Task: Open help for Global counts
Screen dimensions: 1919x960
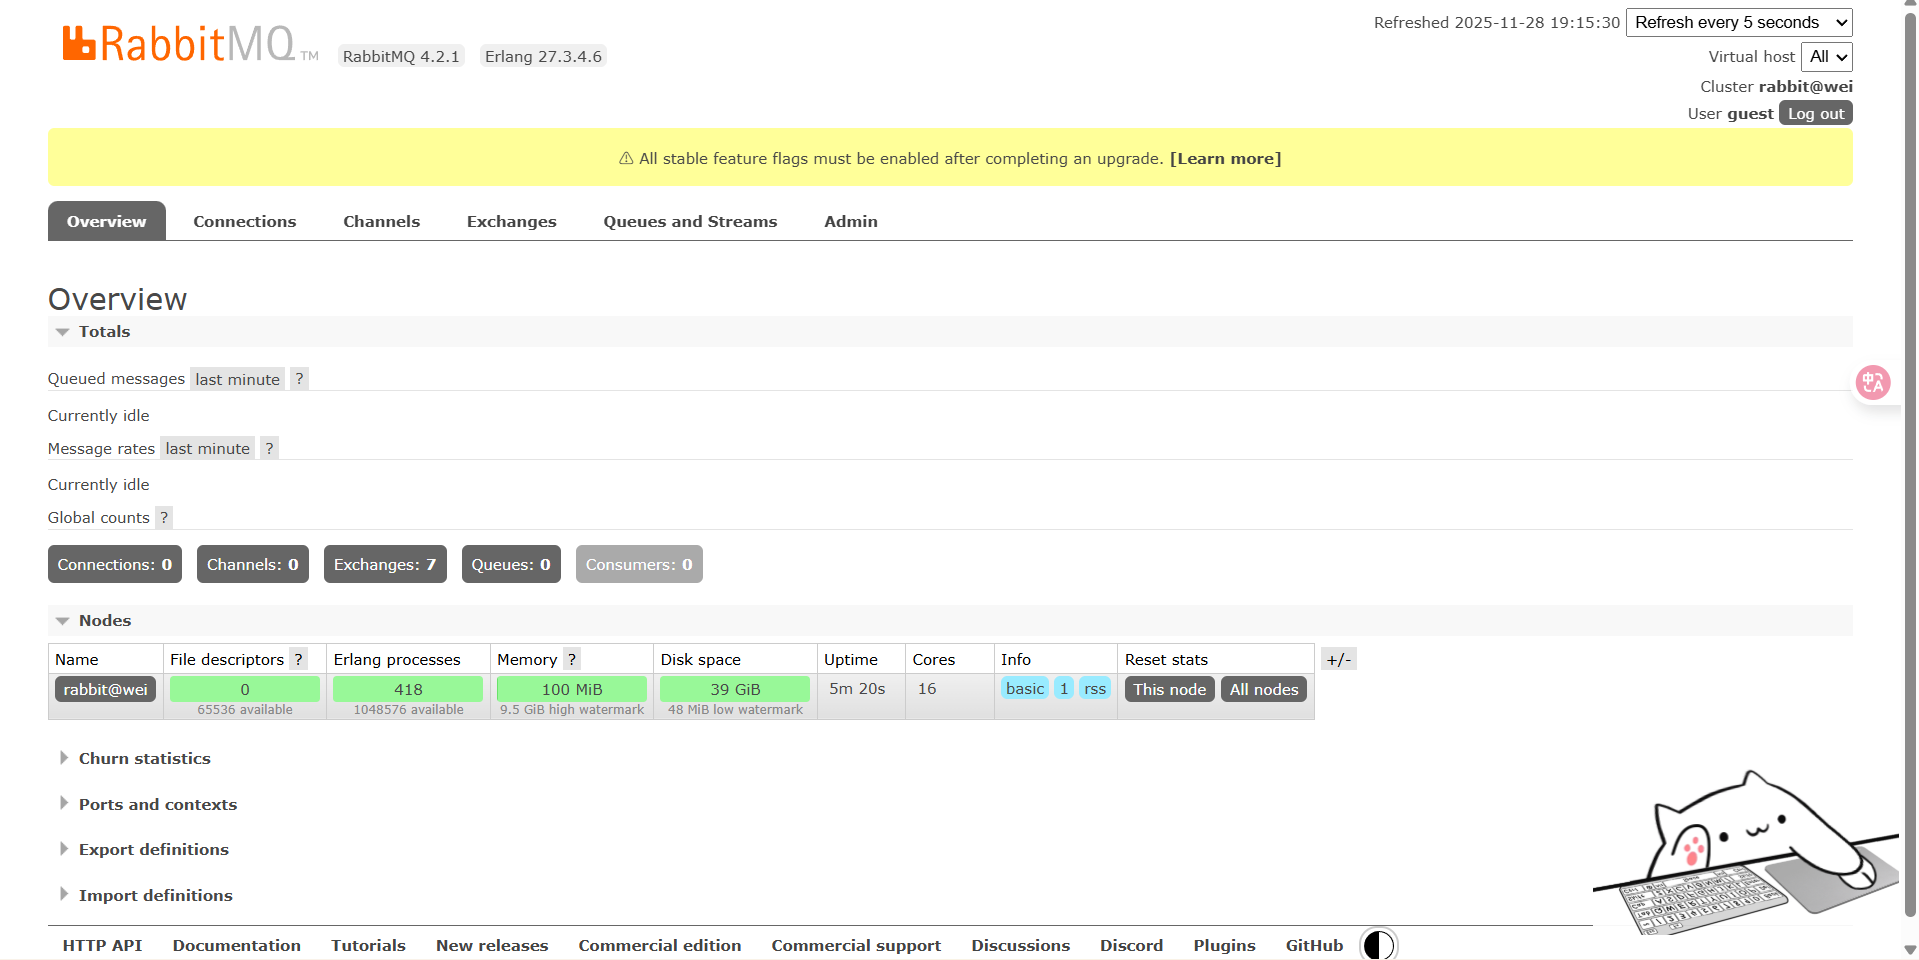Action: [x=164, y=517]
